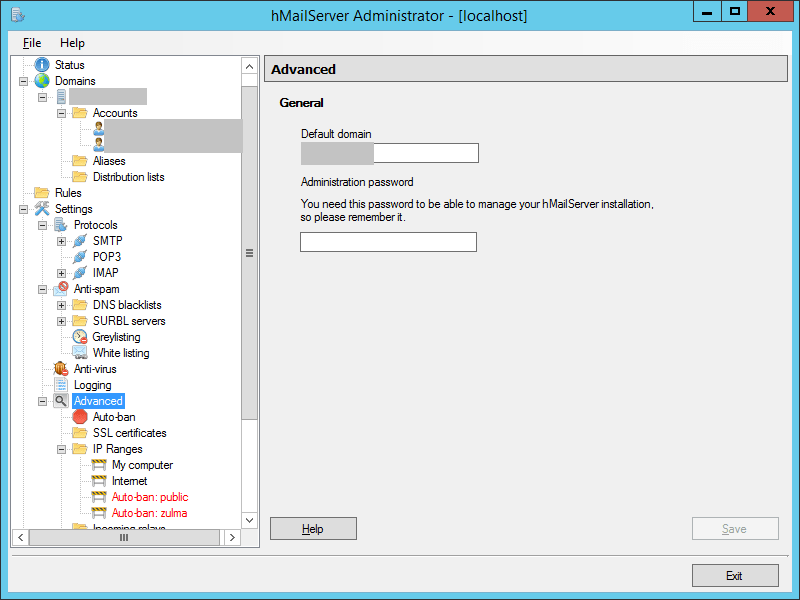Screen dimensions: 800x600
Task: Click the Status info icon
Action: [42, 65]
